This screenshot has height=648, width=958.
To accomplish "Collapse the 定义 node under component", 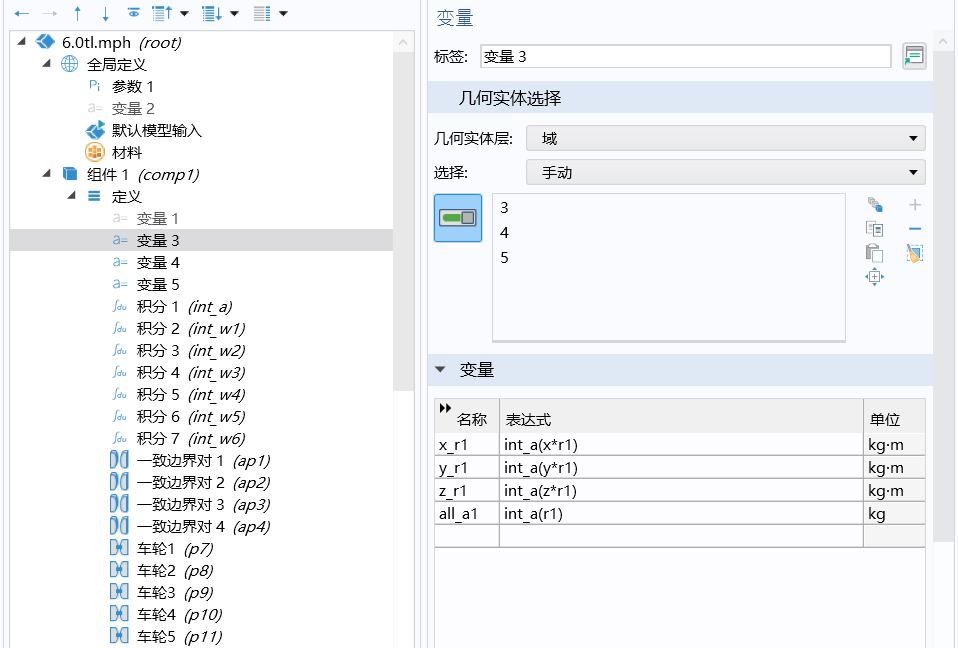I will click(71, 196).
